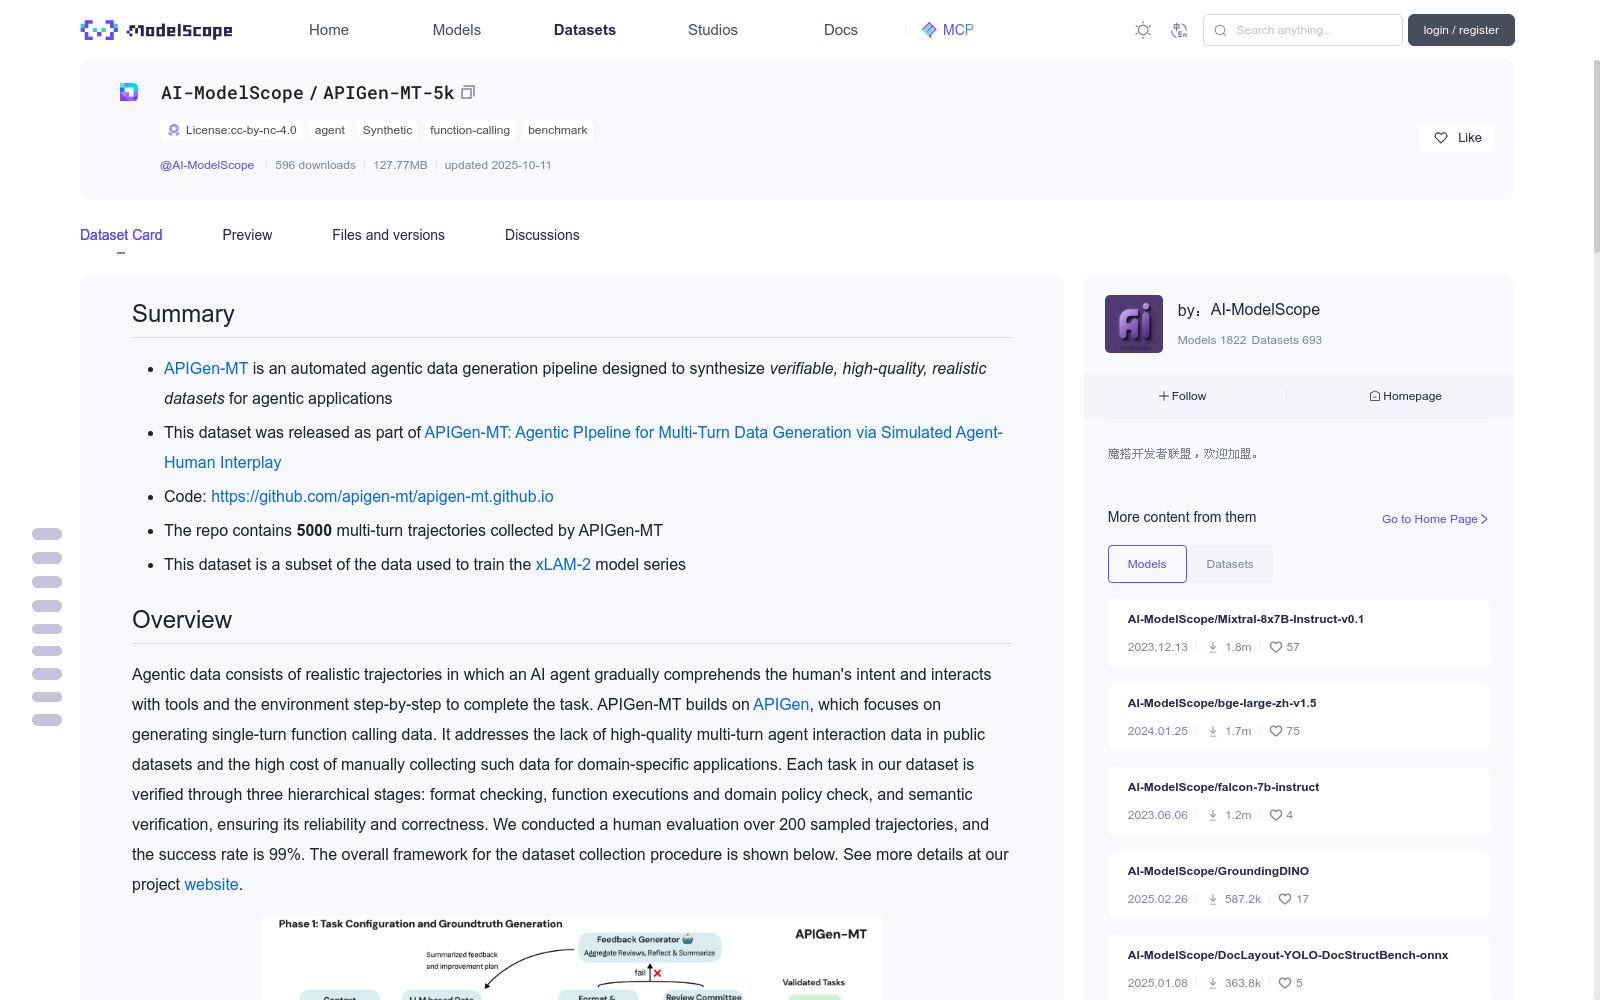Image resolution: width=1600 pixels, height=1000 pixels.
Task: Click download icon on falcon-7b-instruct card
Action: coord(1213,815)
